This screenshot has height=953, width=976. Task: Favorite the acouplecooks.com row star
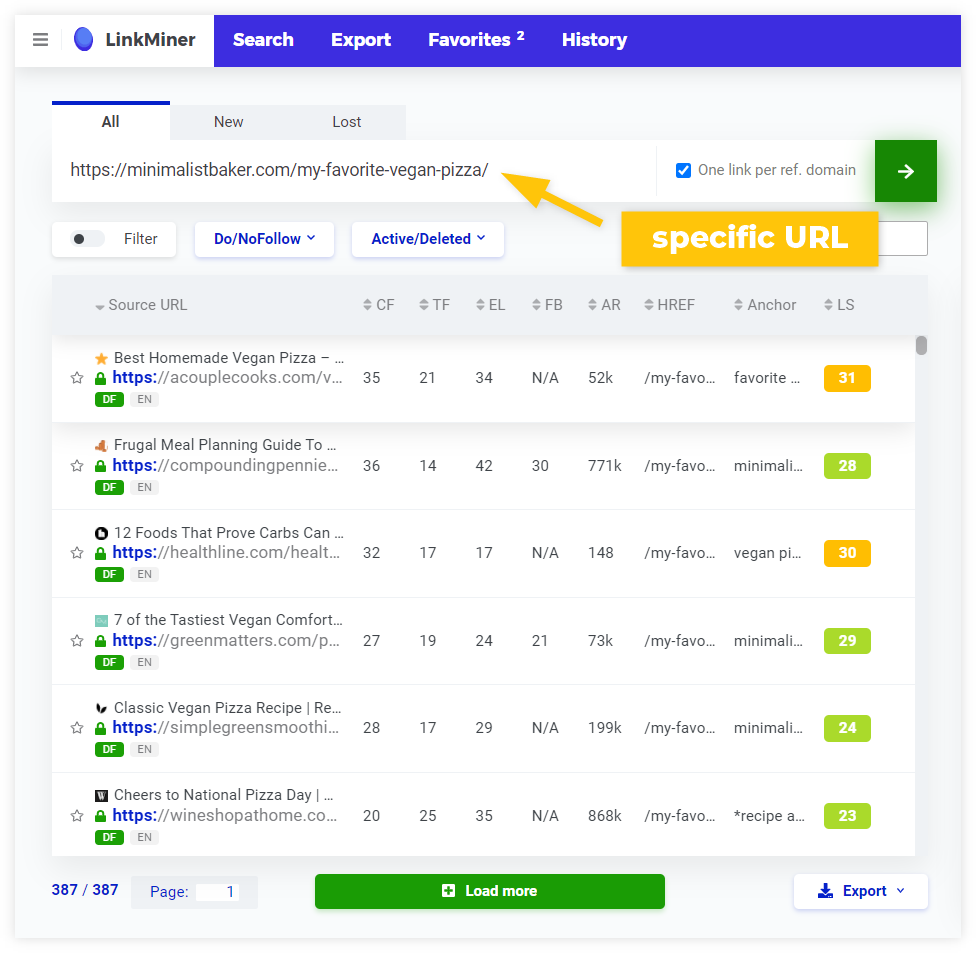click(77, 378)
